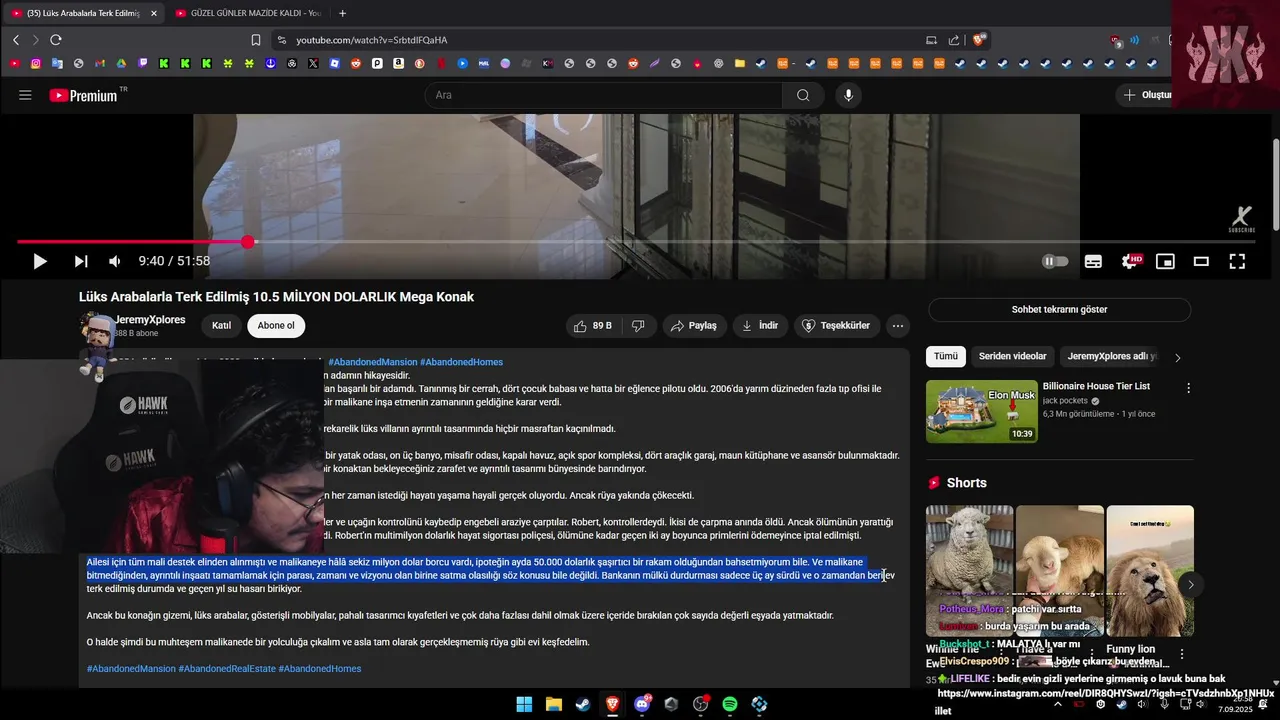Click the İndir download button

pyautogui.click(x=760, y=326)
